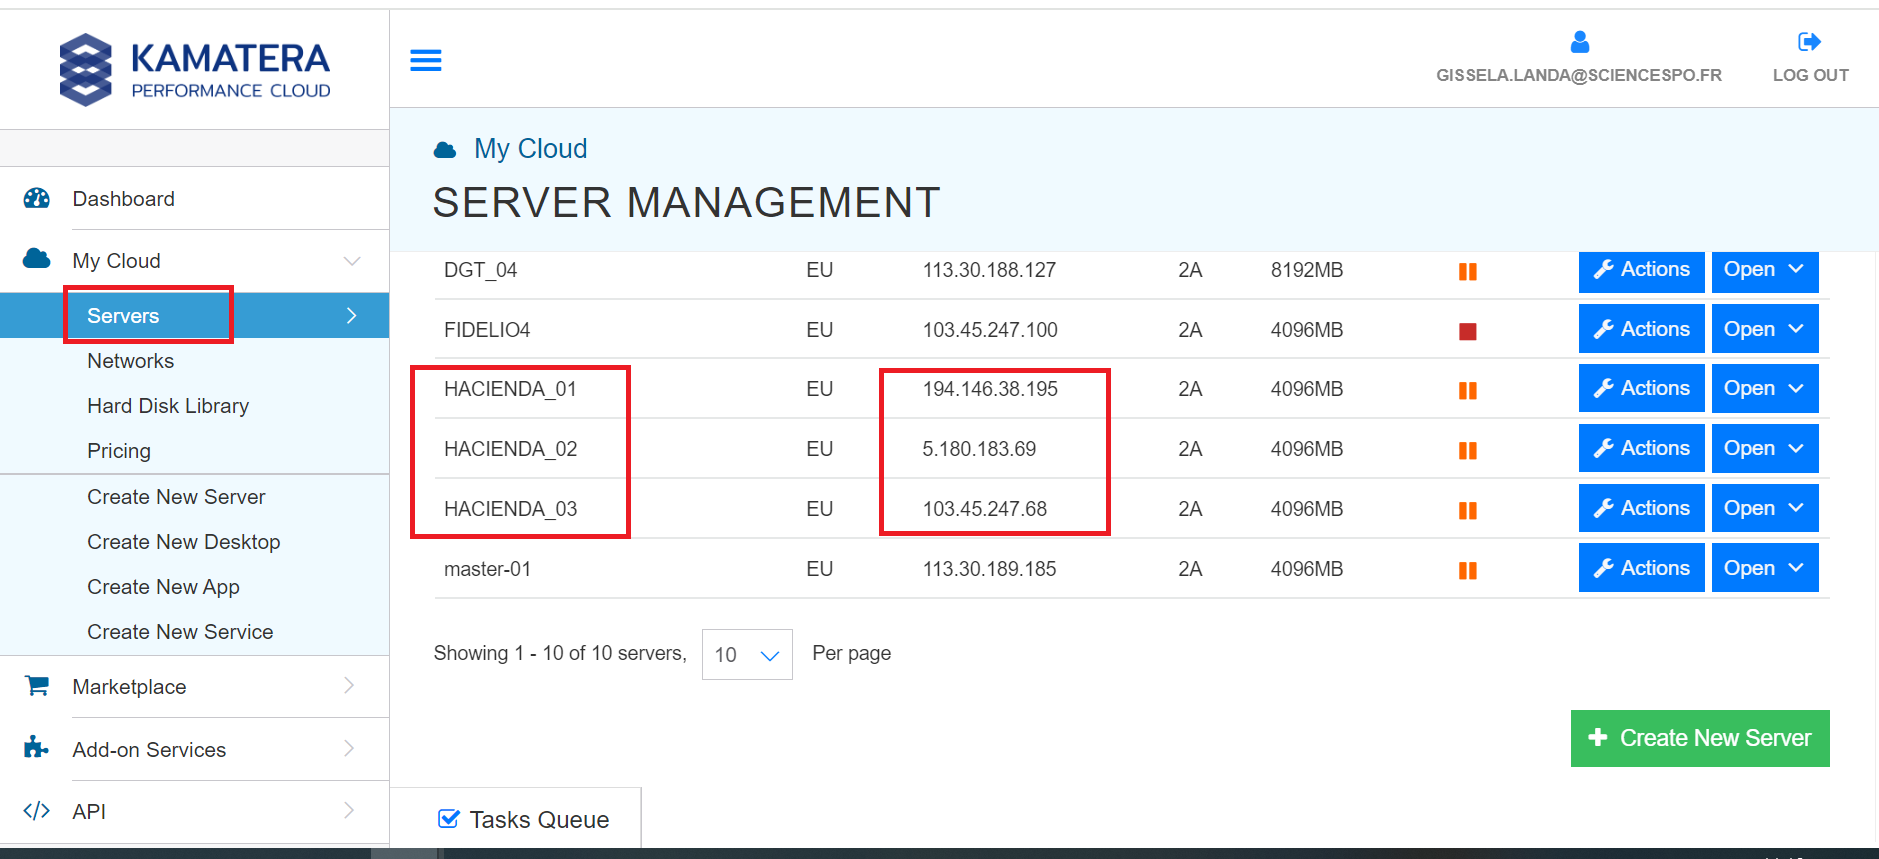Open Actions for master-01
This screenshot has width=1879, height=859.
[1642, 568]
